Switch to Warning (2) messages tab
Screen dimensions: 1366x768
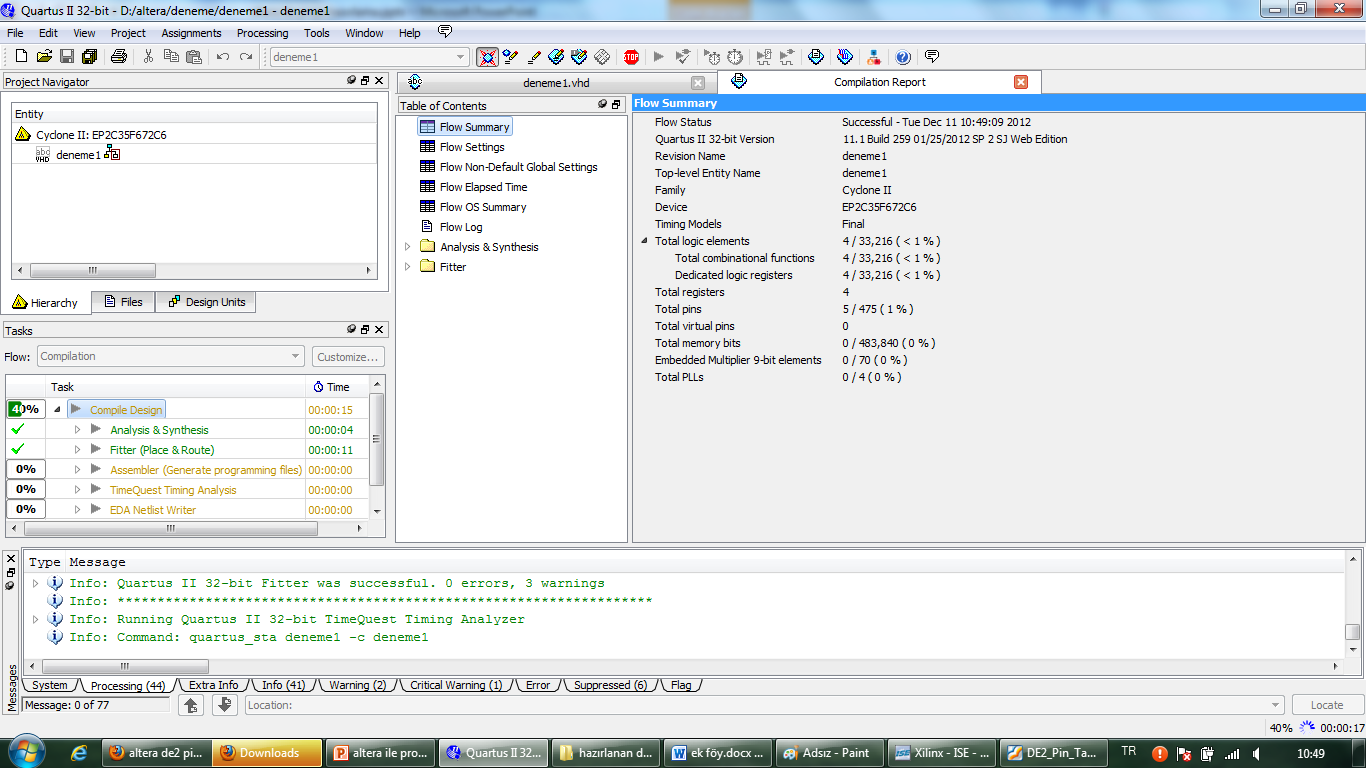pos(357,685)
